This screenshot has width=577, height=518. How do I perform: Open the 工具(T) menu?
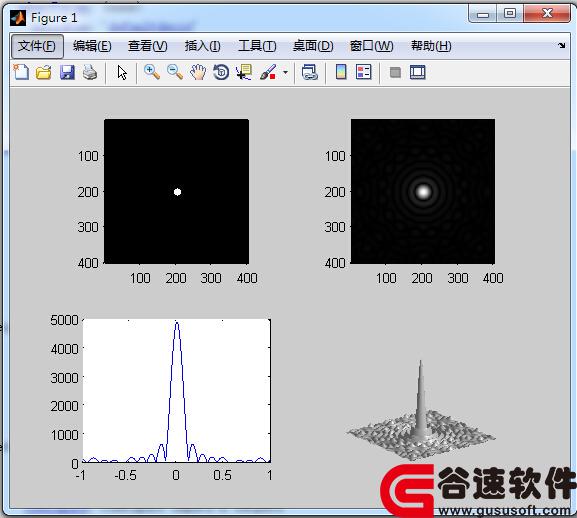click(x=257, y=46)
